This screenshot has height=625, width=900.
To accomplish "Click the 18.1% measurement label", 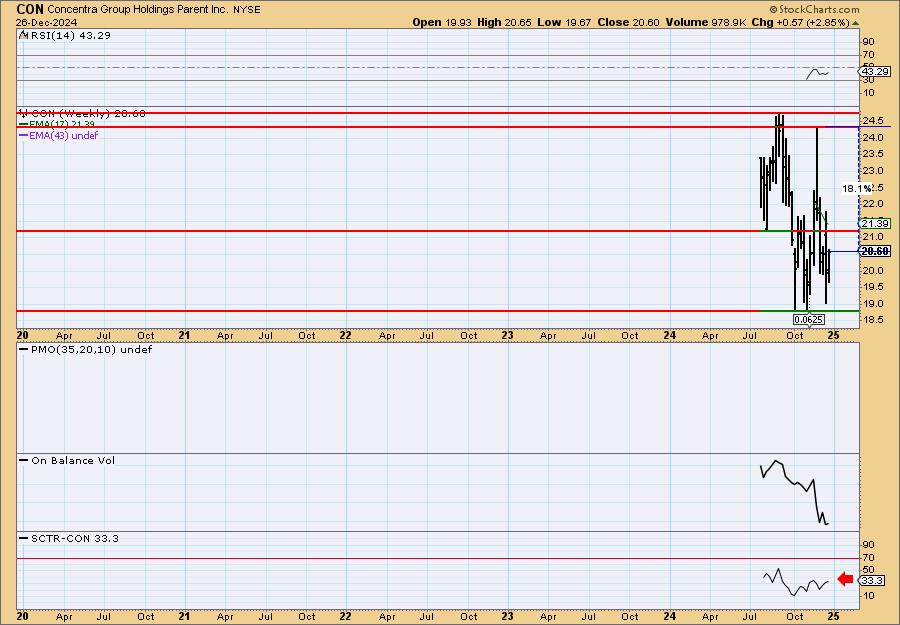I will click(856, 188).
